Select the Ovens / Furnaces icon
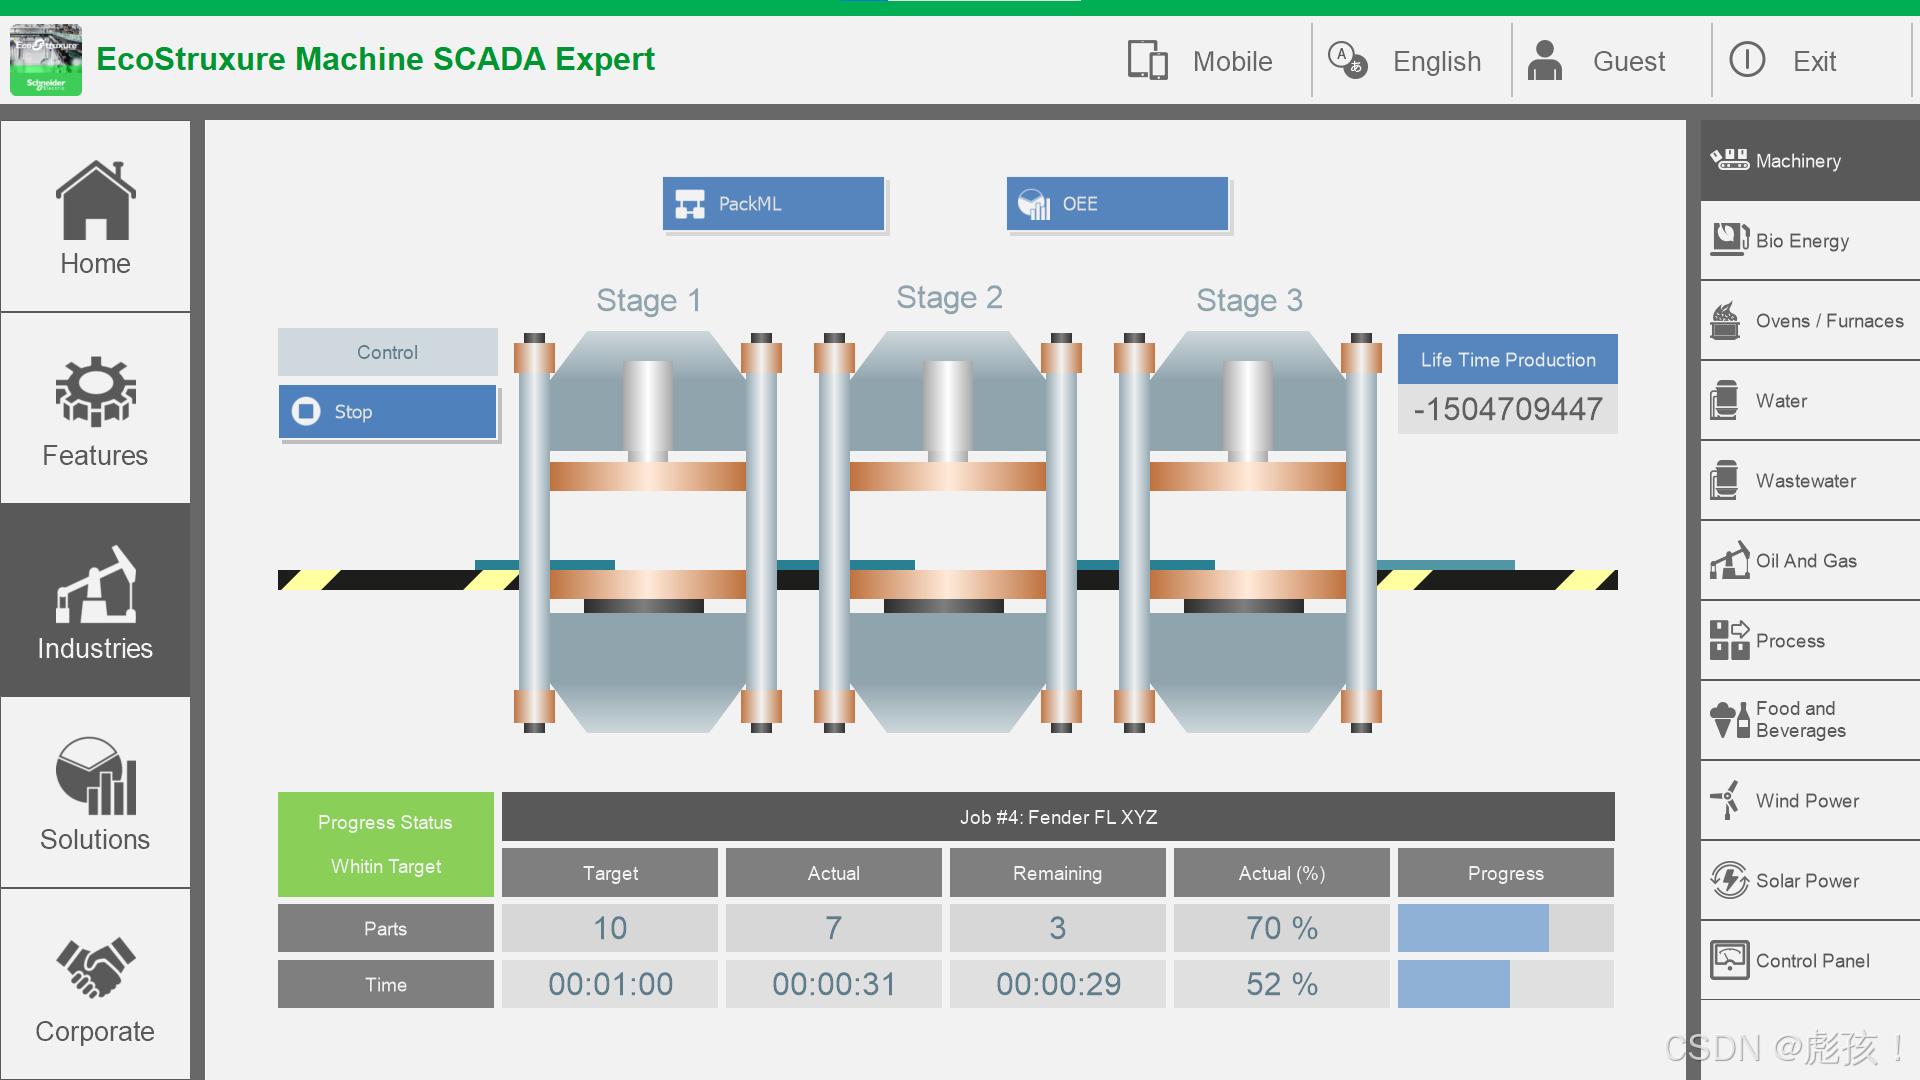The width and height of the screenshot is (1920, 1080). coord(1725,321)
